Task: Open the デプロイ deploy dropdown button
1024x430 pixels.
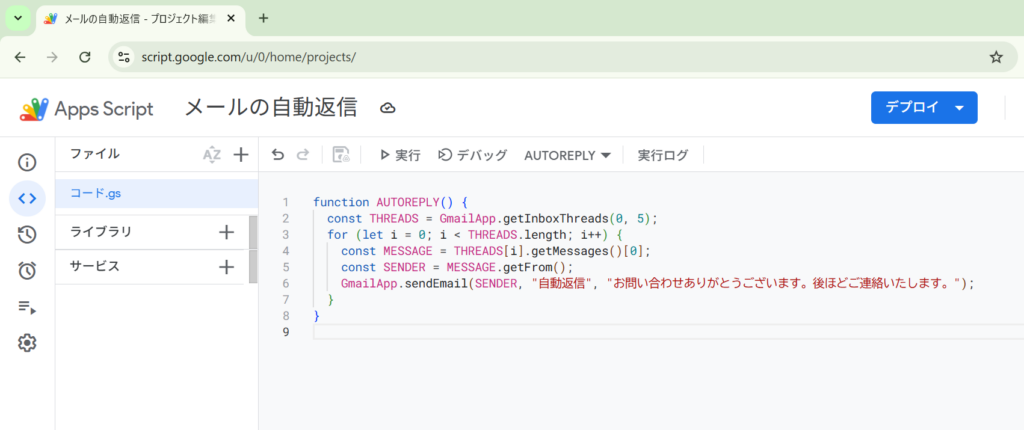Action: pos(923,108)
